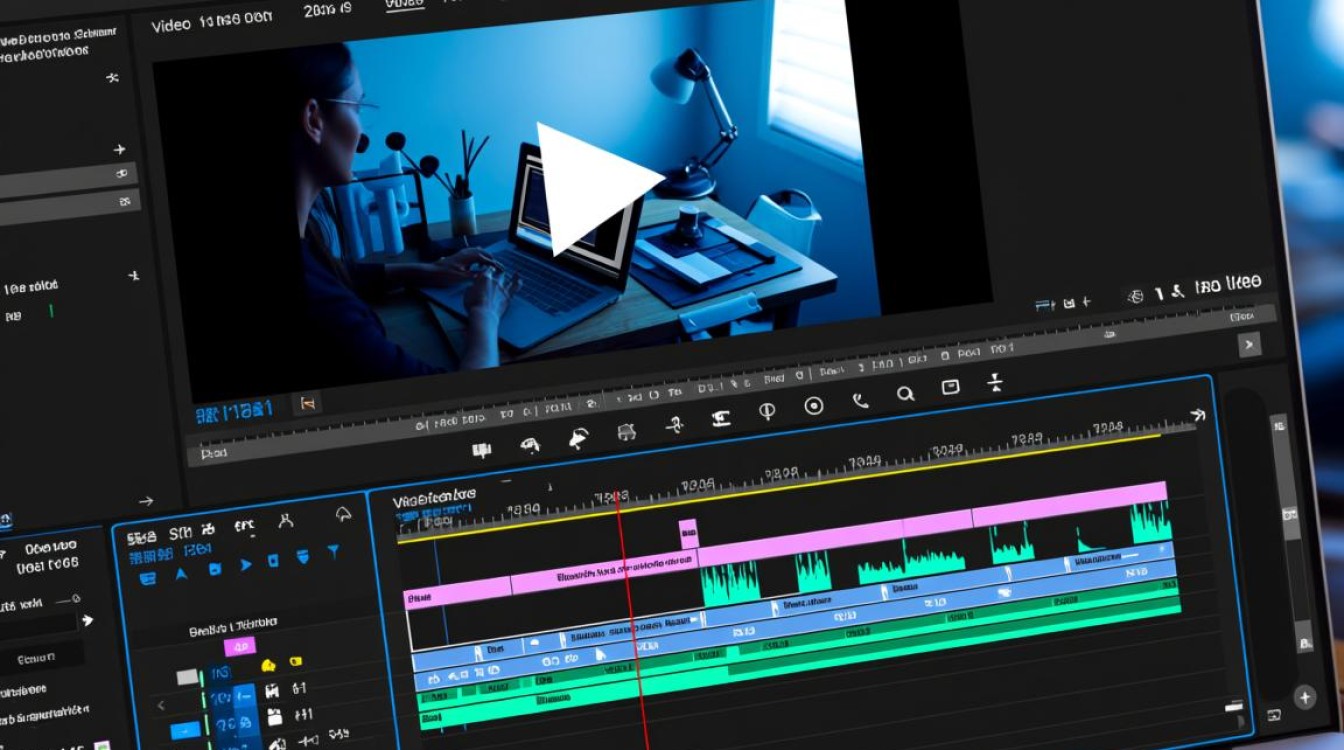Click the blue play triangle in tools panel

coord(245,565)
